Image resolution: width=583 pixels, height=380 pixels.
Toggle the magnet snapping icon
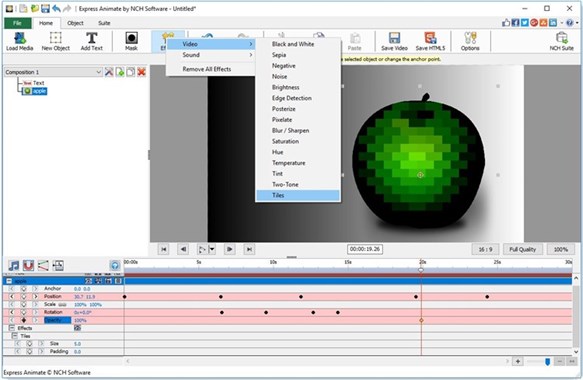28,265
